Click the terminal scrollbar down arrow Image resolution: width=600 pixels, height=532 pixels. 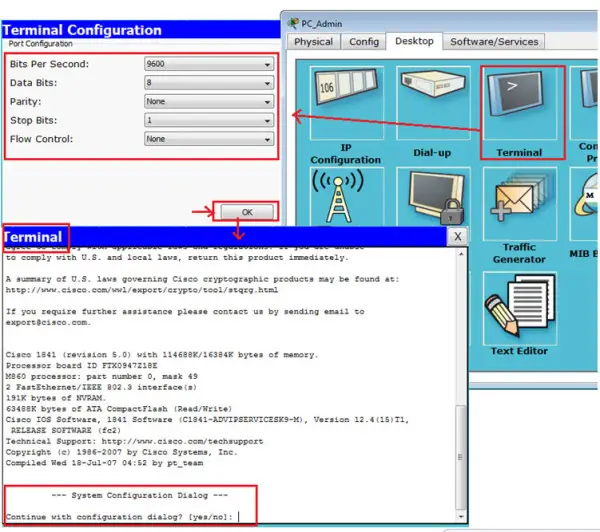pyautogui.click(x=461, y=516)
